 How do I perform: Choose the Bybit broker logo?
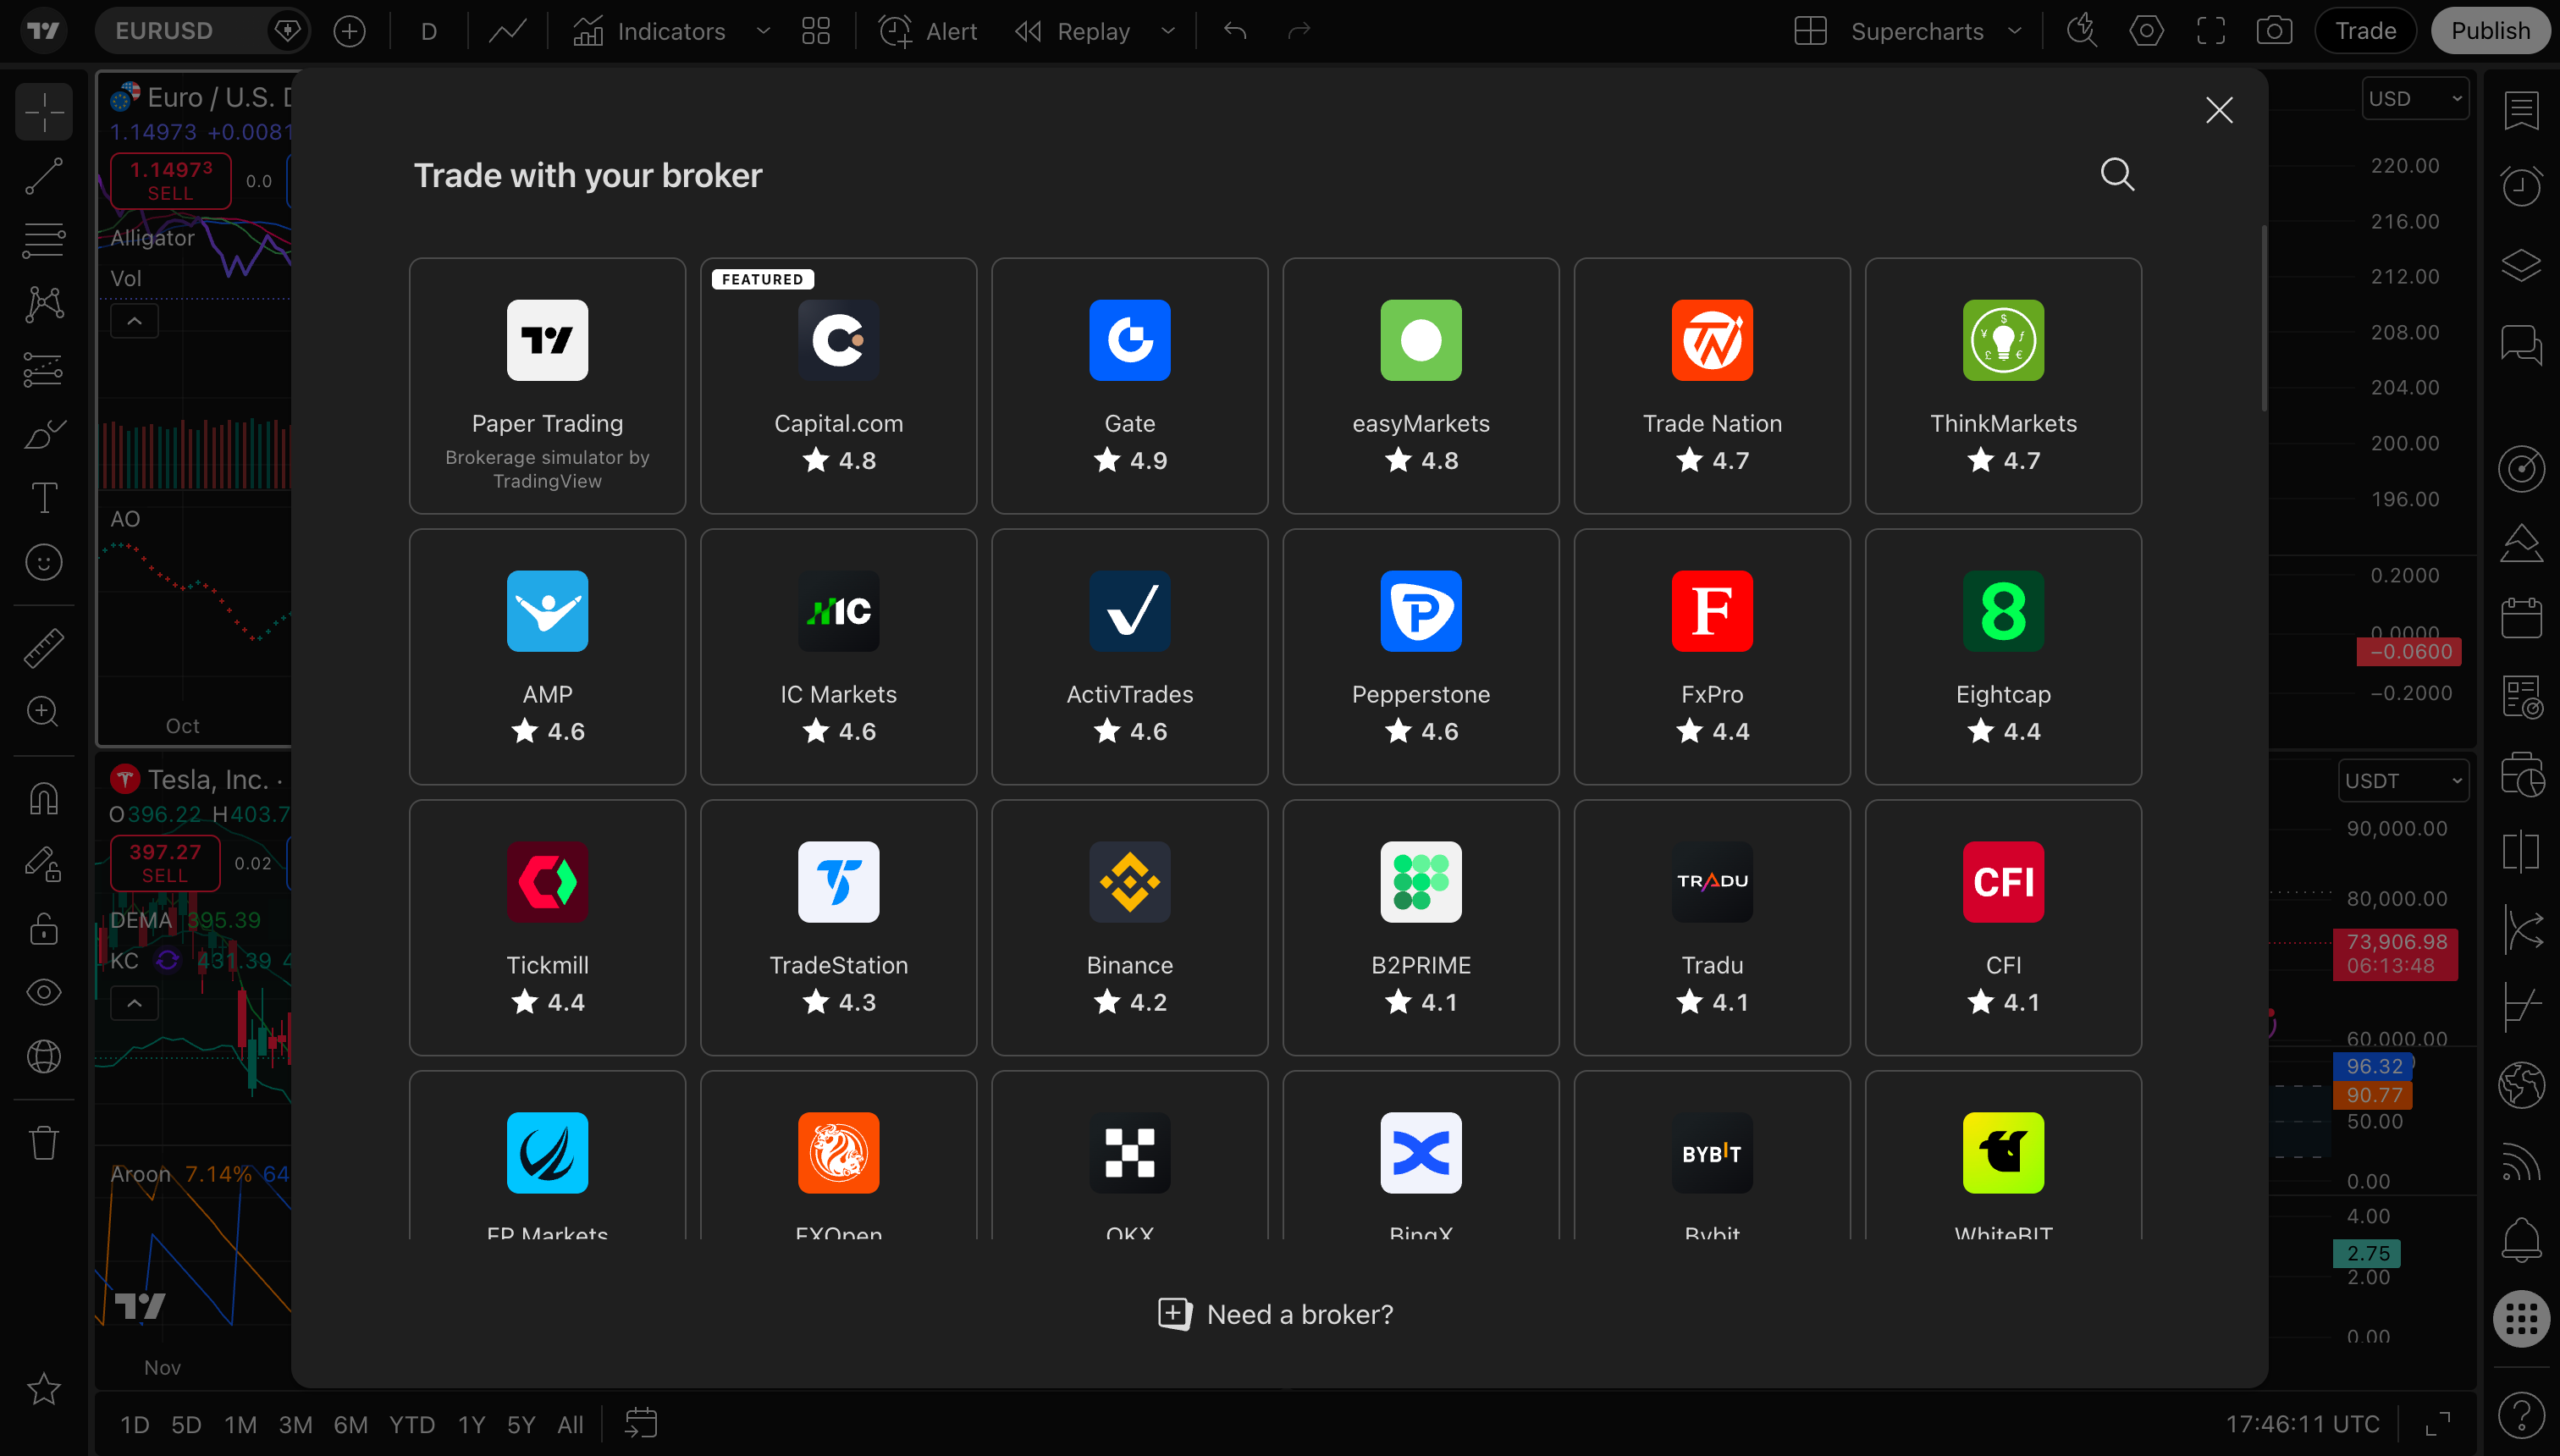click(x=1712, y=1153)
